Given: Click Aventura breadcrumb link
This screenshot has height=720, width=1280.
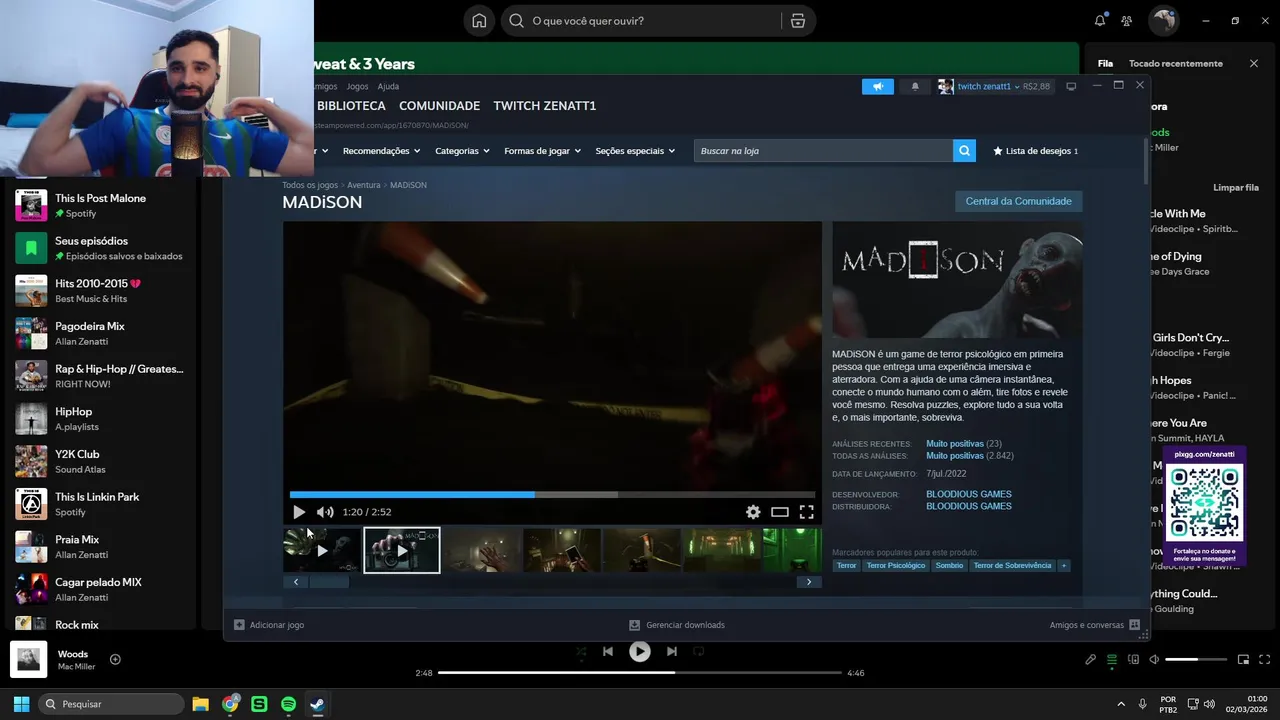Looking at the screenshot, I should click(364, 185).
